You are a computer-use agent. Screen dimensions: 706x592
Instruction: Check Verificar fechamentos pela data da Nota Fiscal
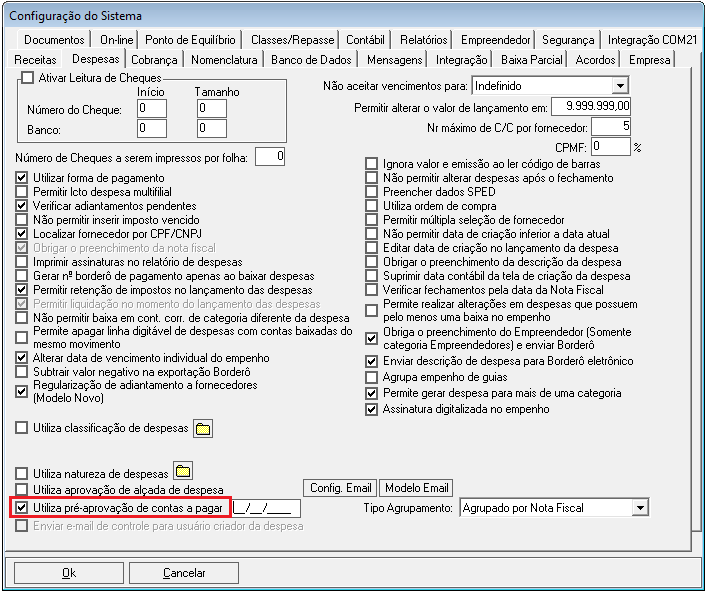tap(371, 289)
